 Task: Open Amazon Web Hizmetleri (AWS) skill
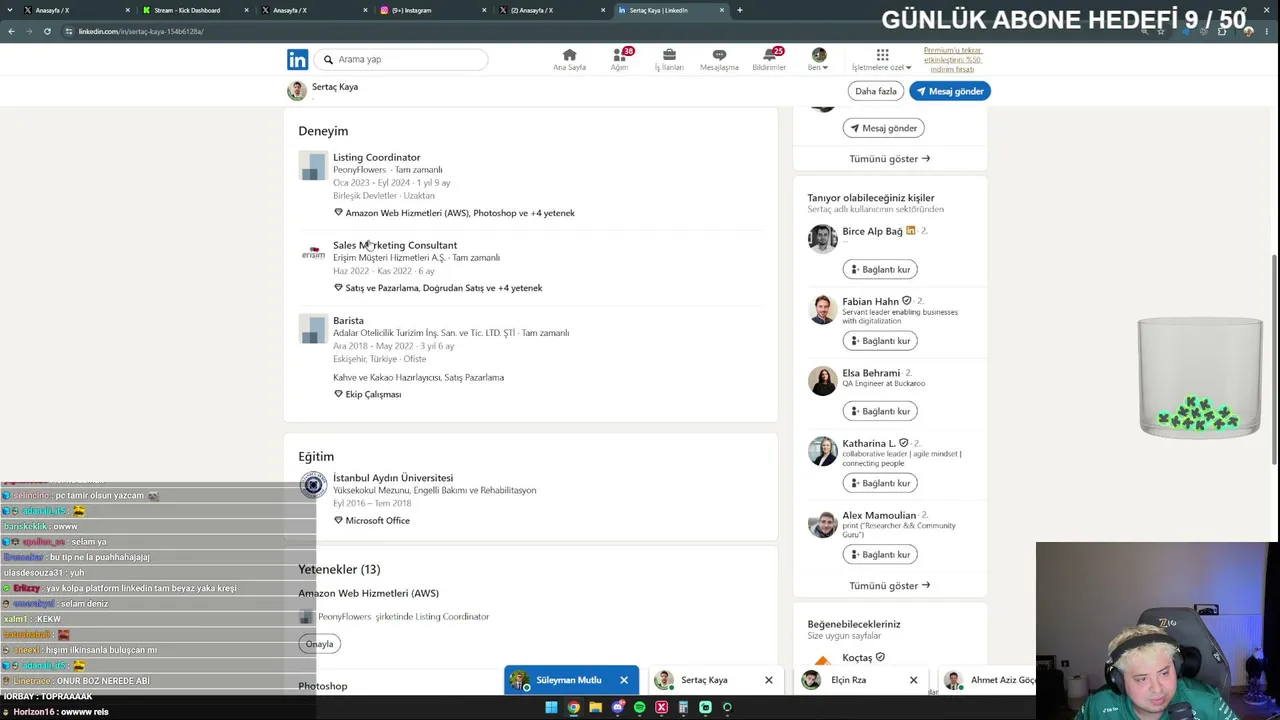click(x=368, y=593)
